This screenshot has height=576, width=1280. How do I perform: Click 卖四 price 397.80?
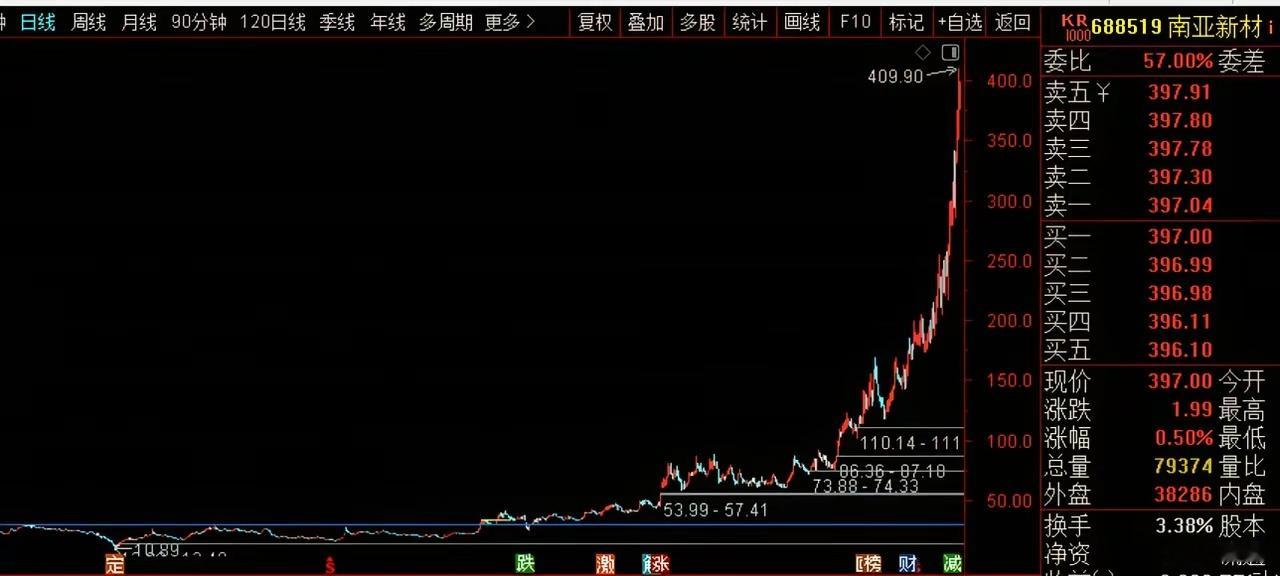[1180, 121]
